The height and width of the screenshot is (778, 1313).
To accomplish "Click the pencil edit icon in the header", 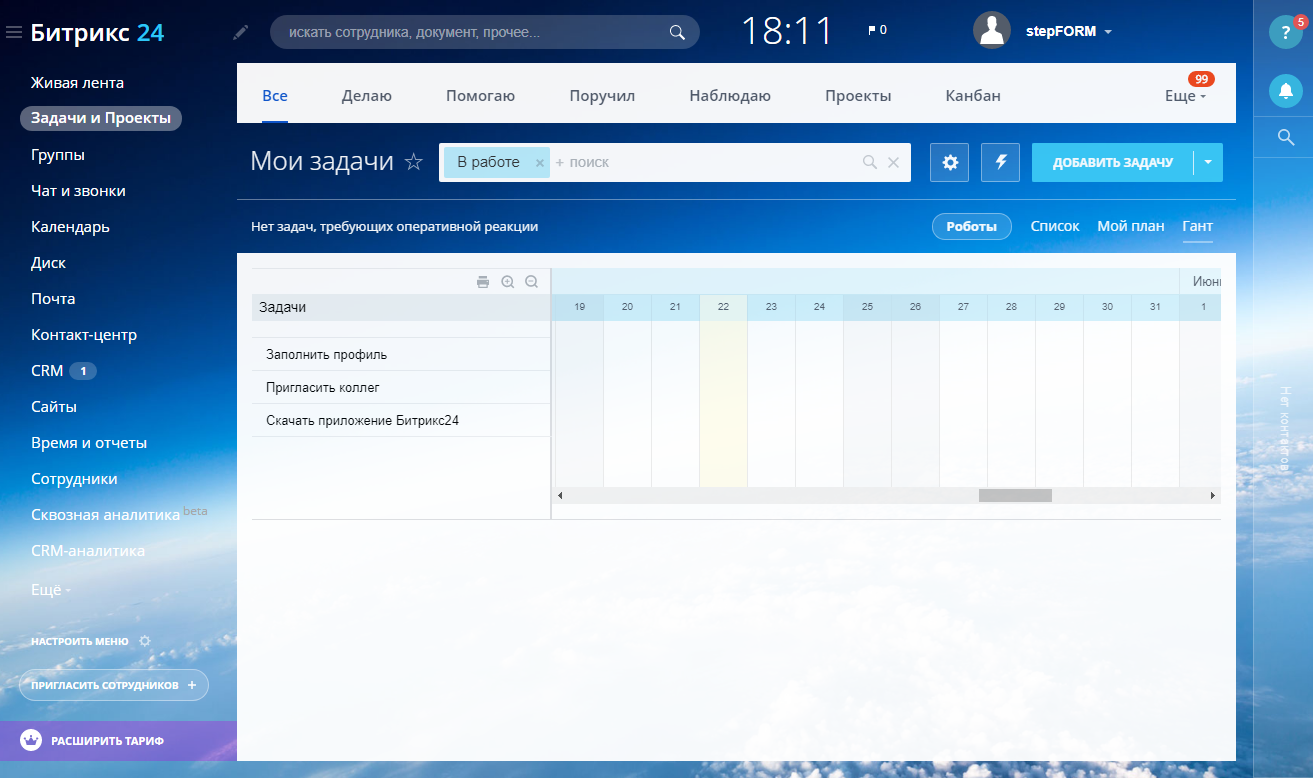I will [x=240, y=32].
